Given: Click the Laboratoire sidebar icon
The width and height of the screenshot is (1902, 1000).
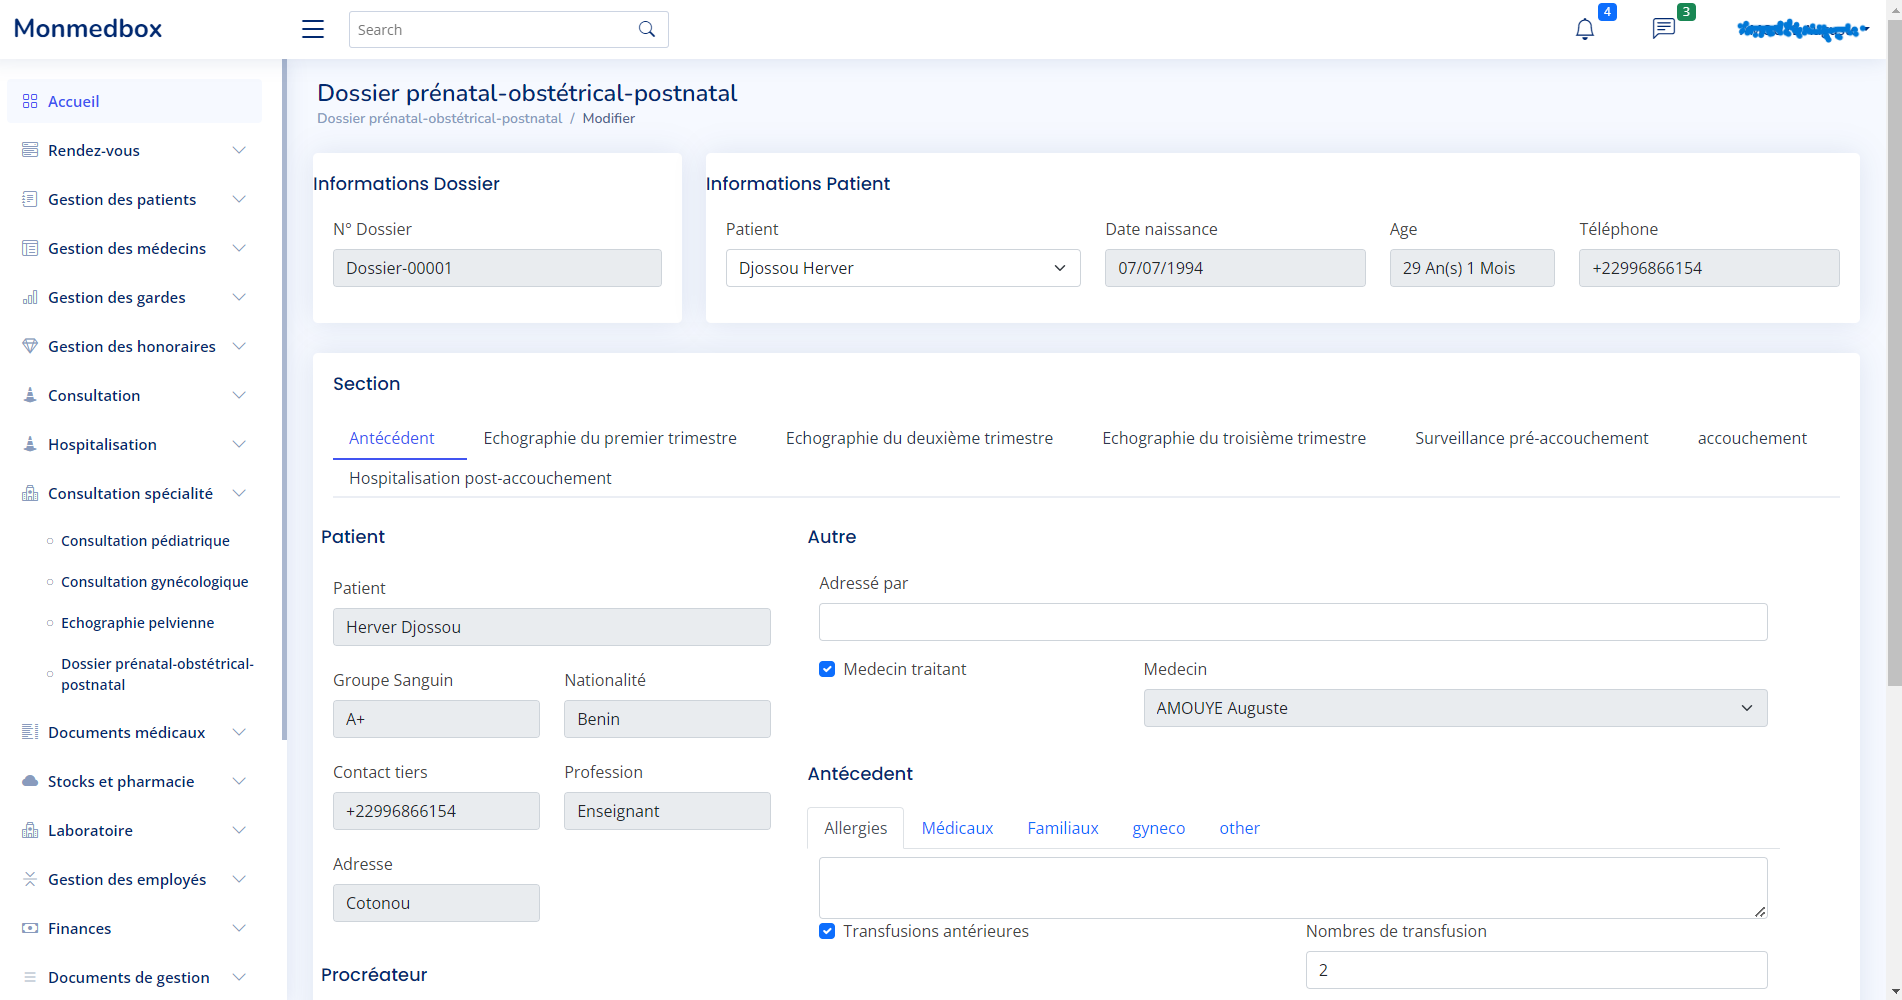Looking at the screenshot, I should (30, 830).
